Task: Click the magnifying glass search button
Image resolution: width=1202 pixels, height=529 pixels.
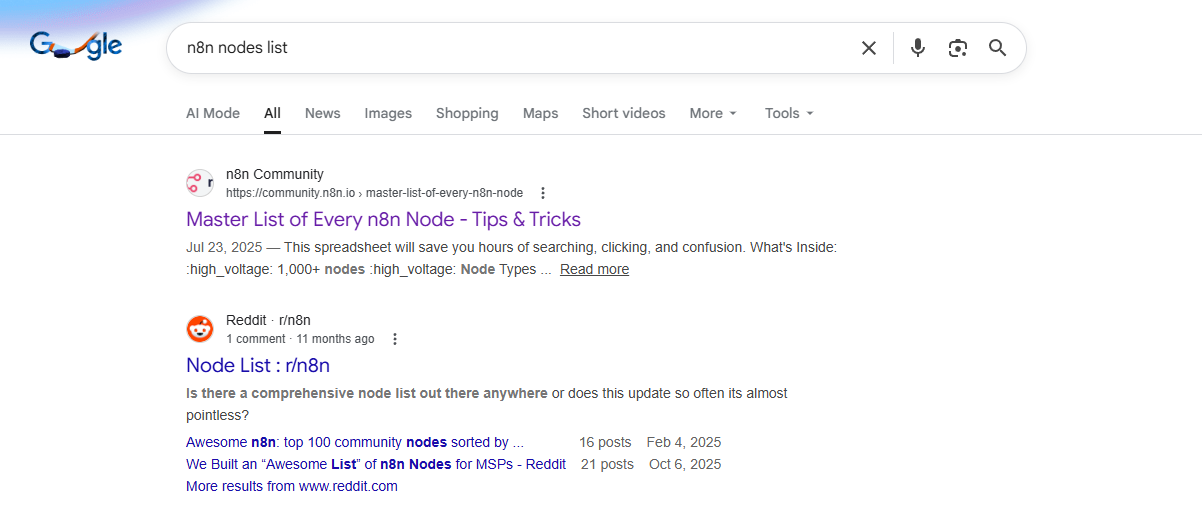Action: pos(997,48)
